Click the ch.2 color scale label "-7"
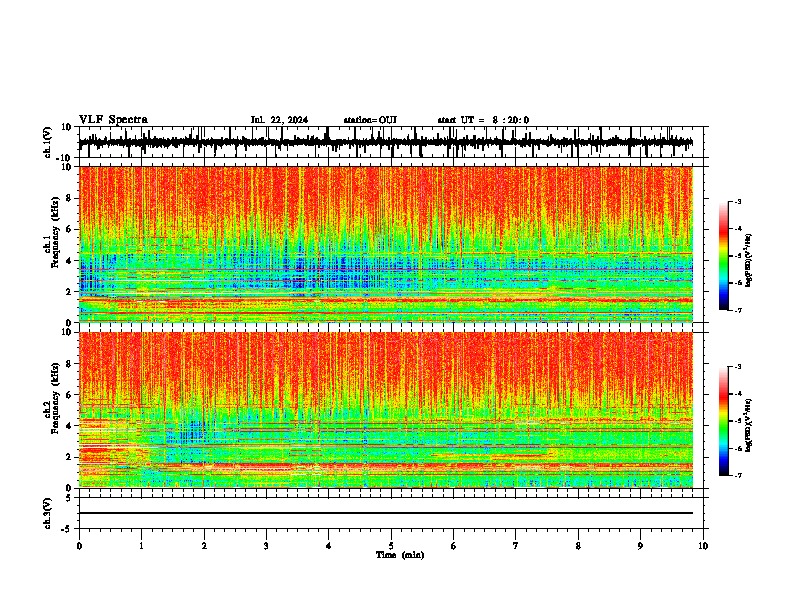792x612 pixels. [738, 475]
